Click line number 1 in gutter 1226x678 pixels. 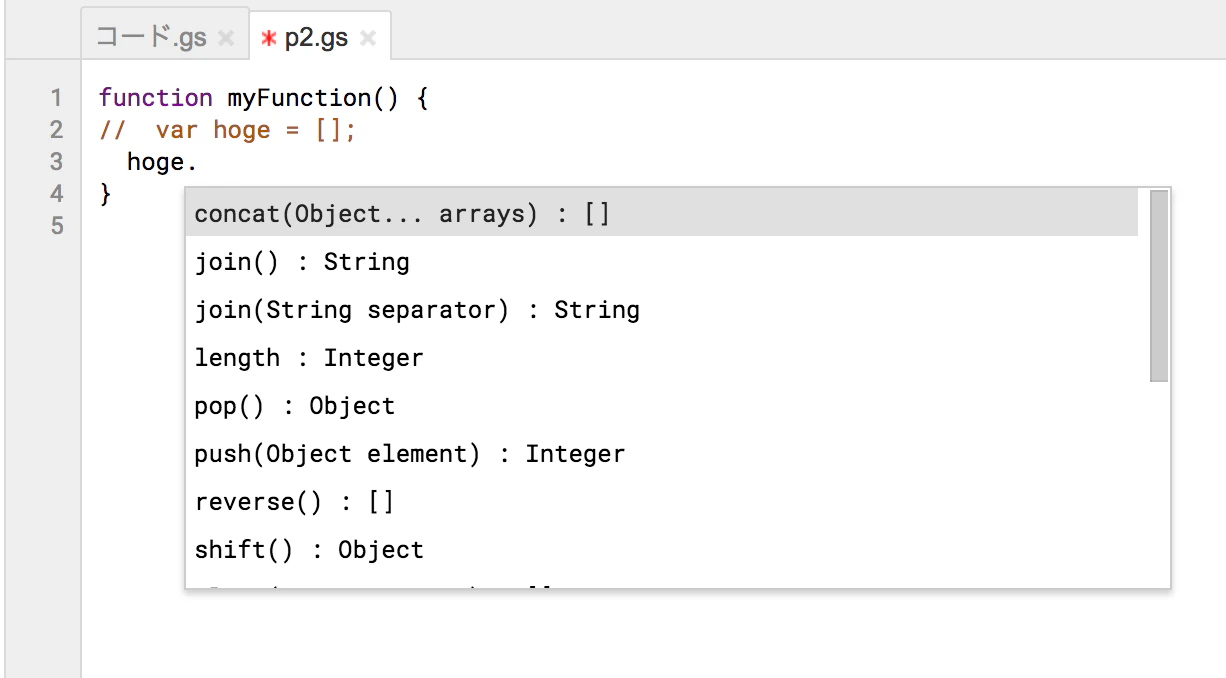[56, 98]
